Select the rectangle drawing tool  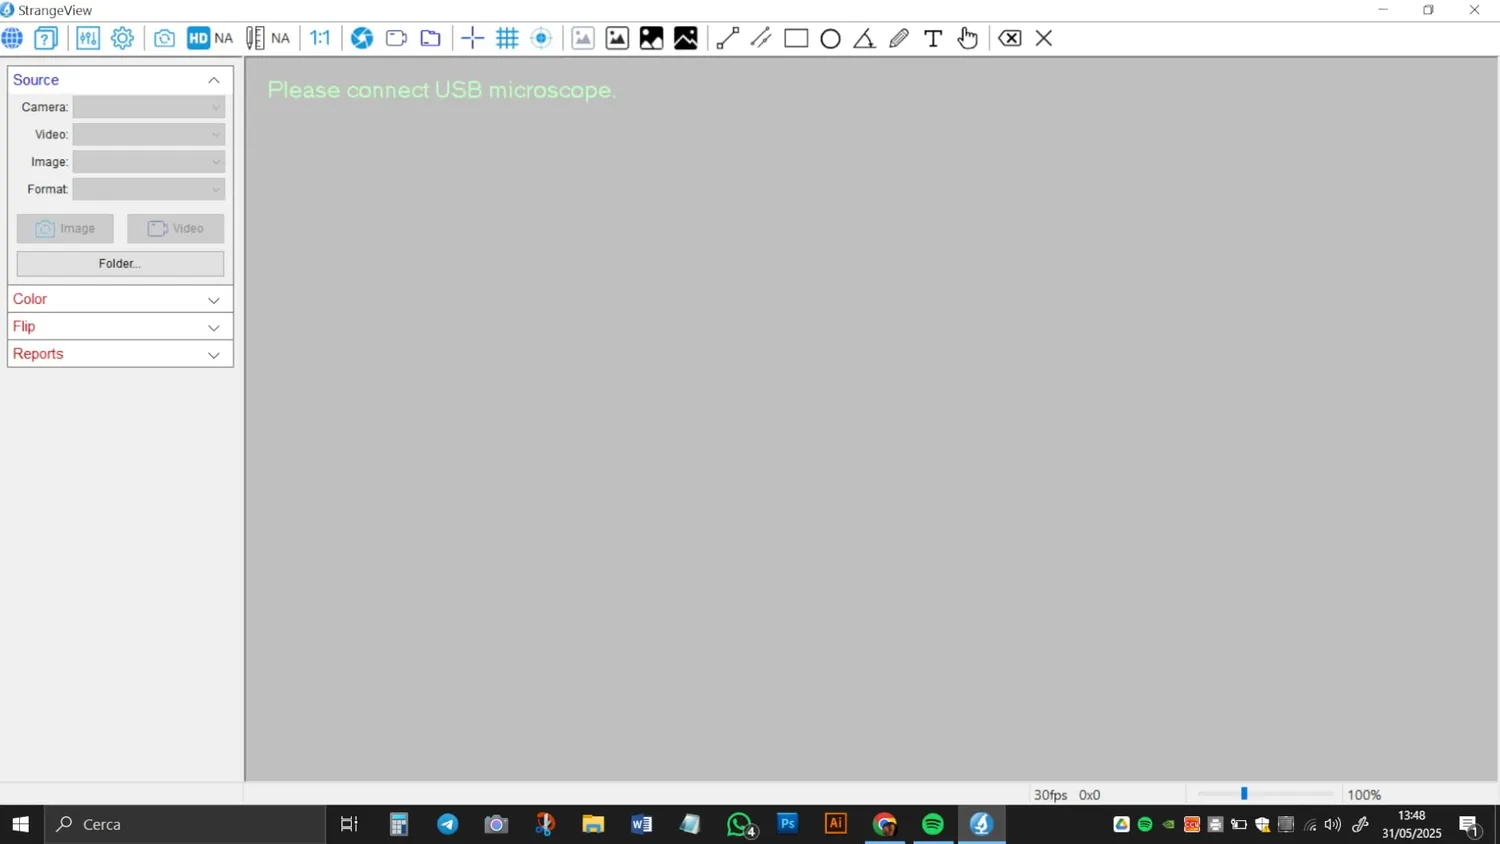tap(796, 39)
